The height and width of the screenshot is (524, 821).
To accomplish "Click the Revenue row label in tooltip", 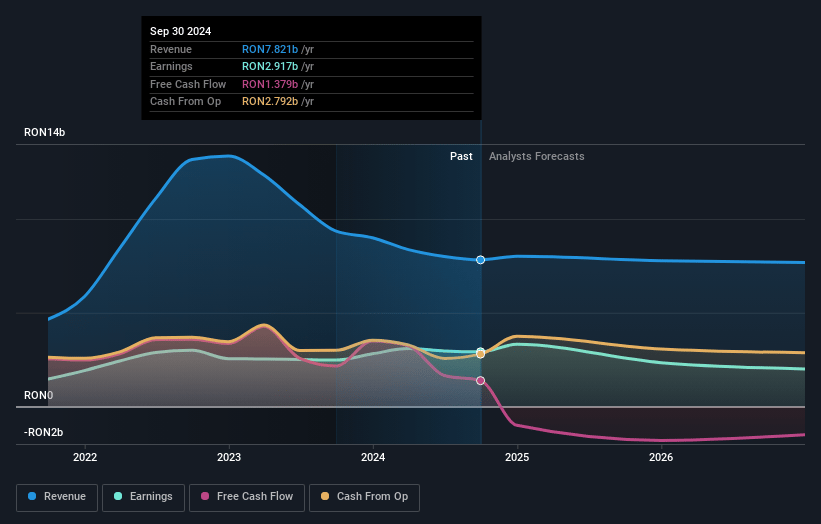I will (171, 49).
